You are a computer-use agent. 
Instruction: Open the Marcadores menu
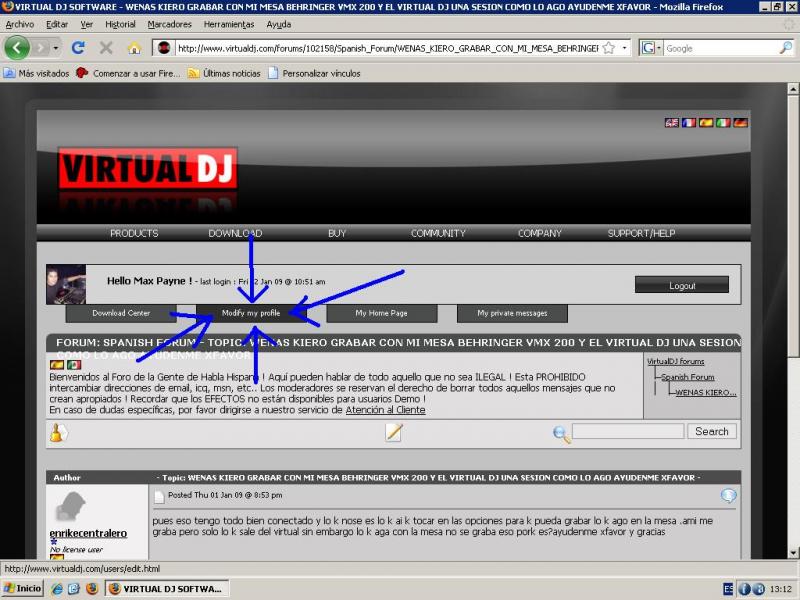pos(169,24)
